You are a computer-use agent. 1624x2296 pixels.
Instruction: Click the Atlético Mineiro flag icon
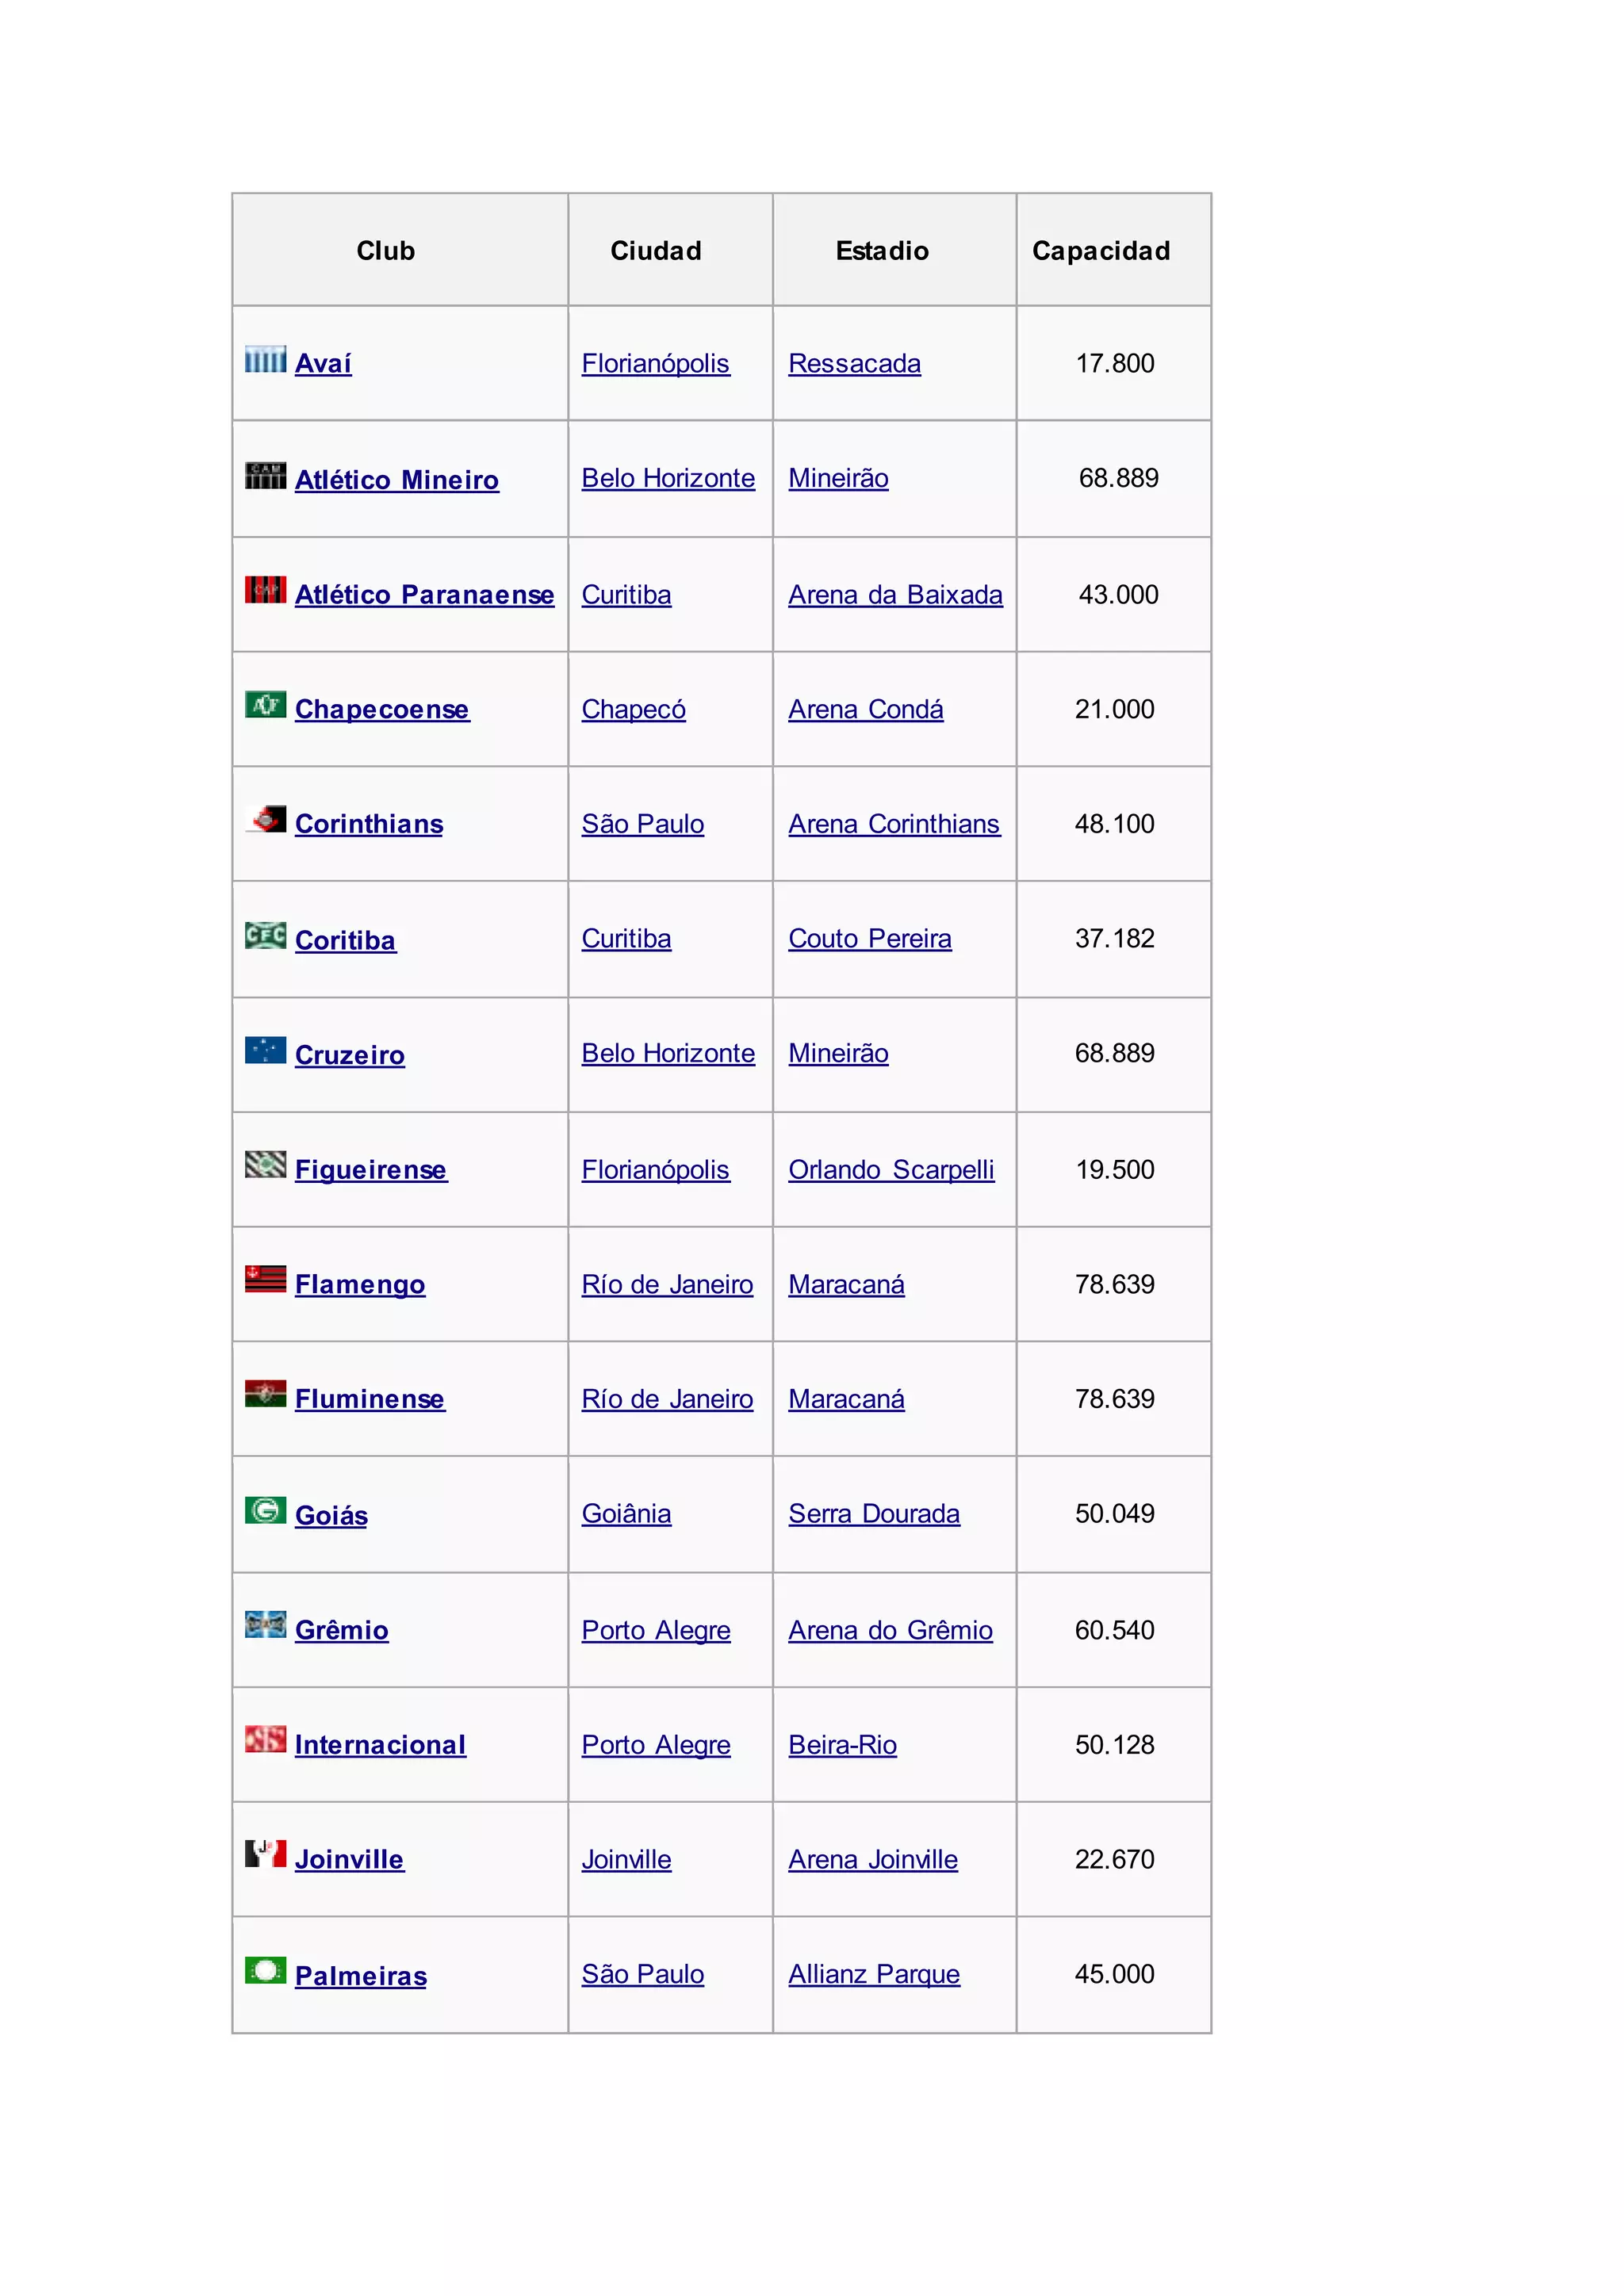[265, 475]
